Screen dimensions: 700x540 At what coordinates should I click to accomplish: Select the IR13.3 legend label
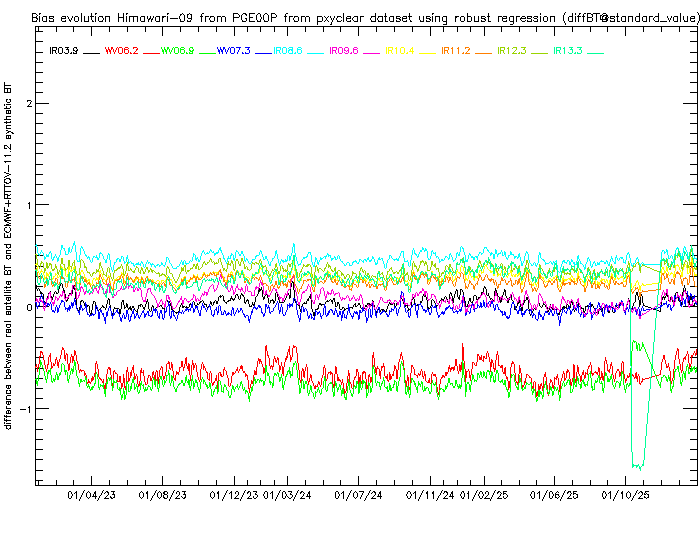point(568,50)
